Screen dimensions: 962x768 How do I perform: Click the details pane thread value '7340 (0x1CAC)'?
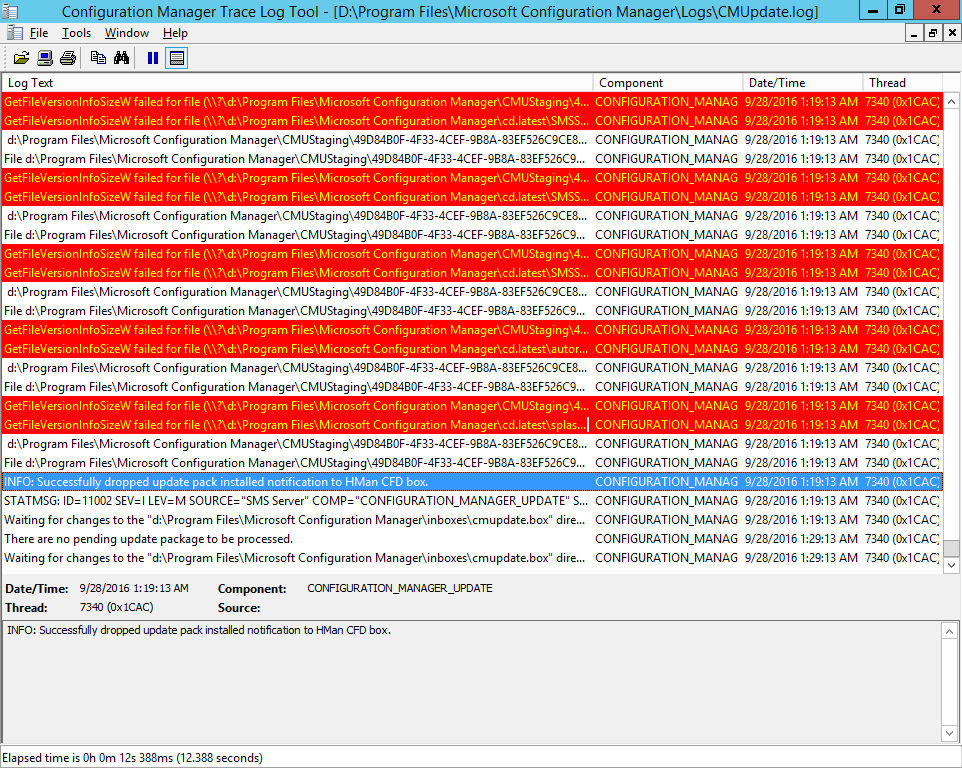coord(117,607)
